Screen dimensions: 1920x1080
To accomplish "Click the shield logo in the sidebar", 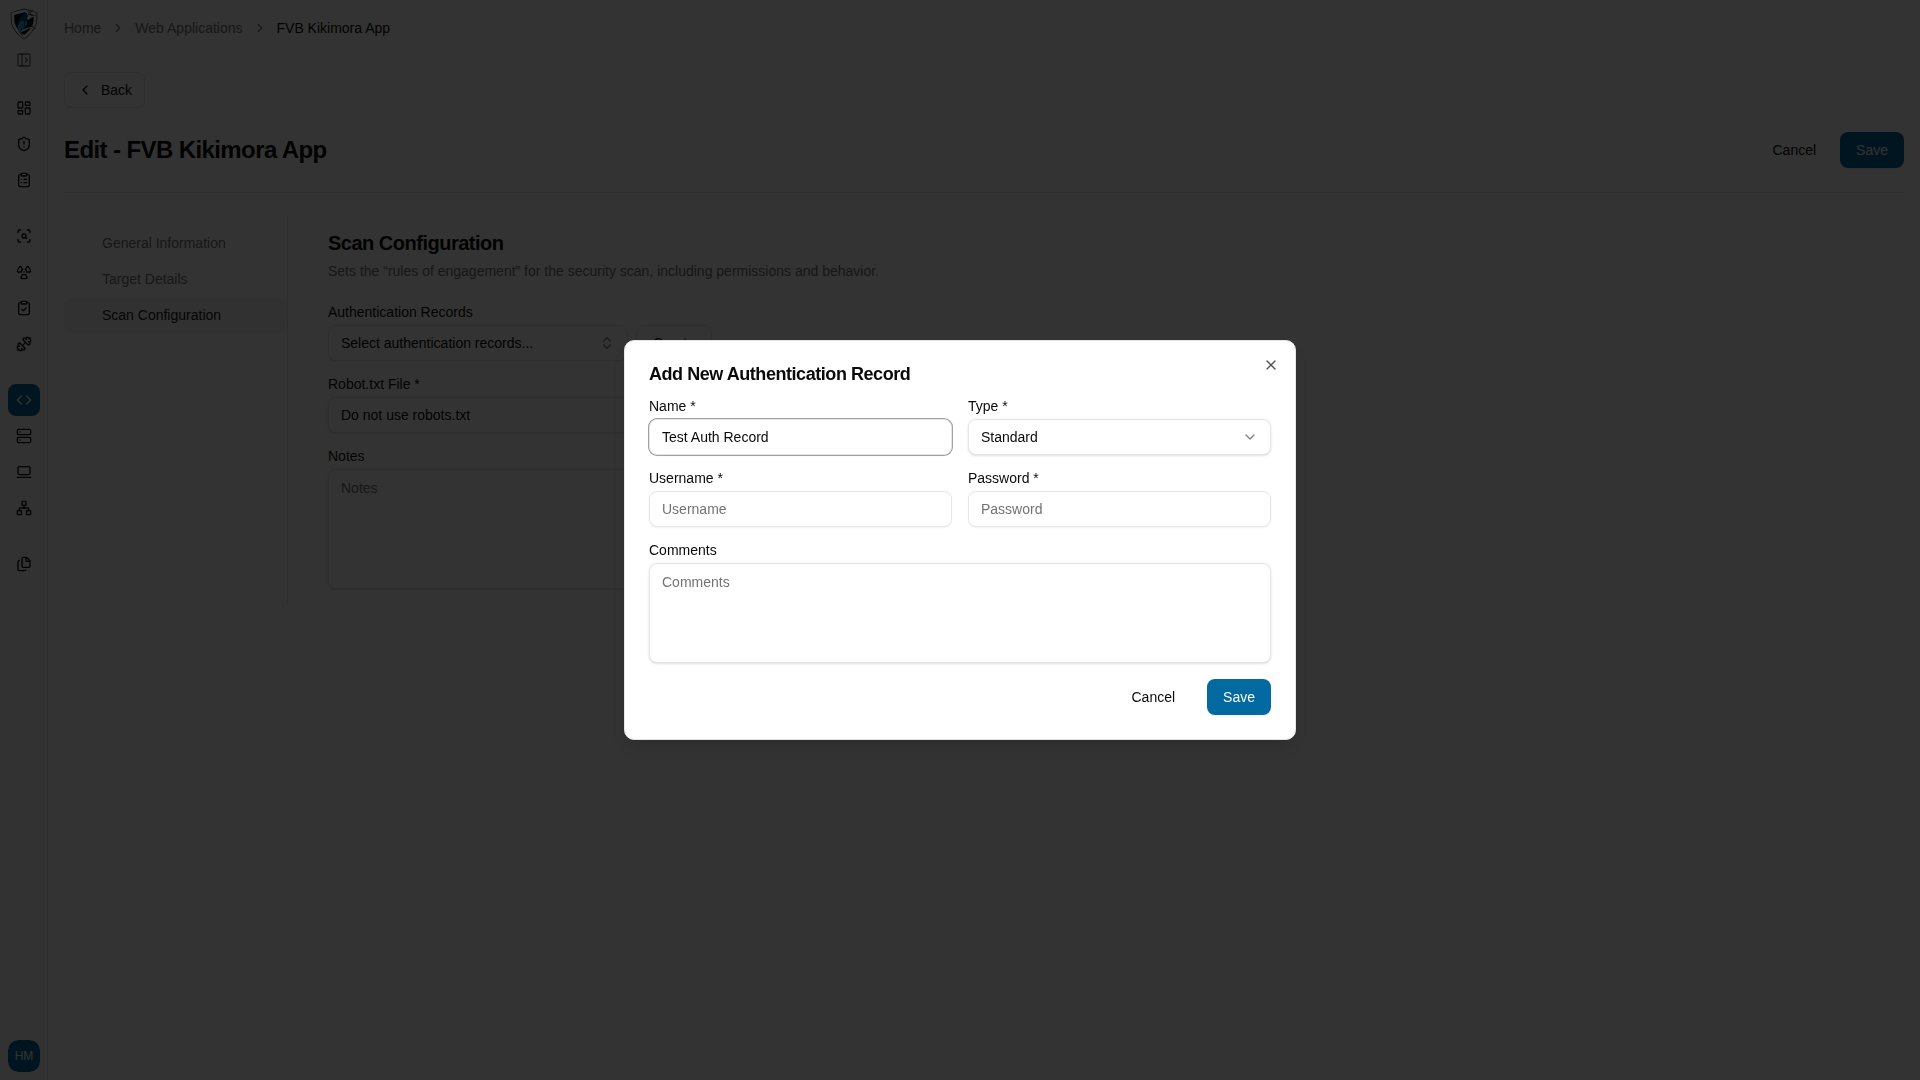I will point(24,22).
